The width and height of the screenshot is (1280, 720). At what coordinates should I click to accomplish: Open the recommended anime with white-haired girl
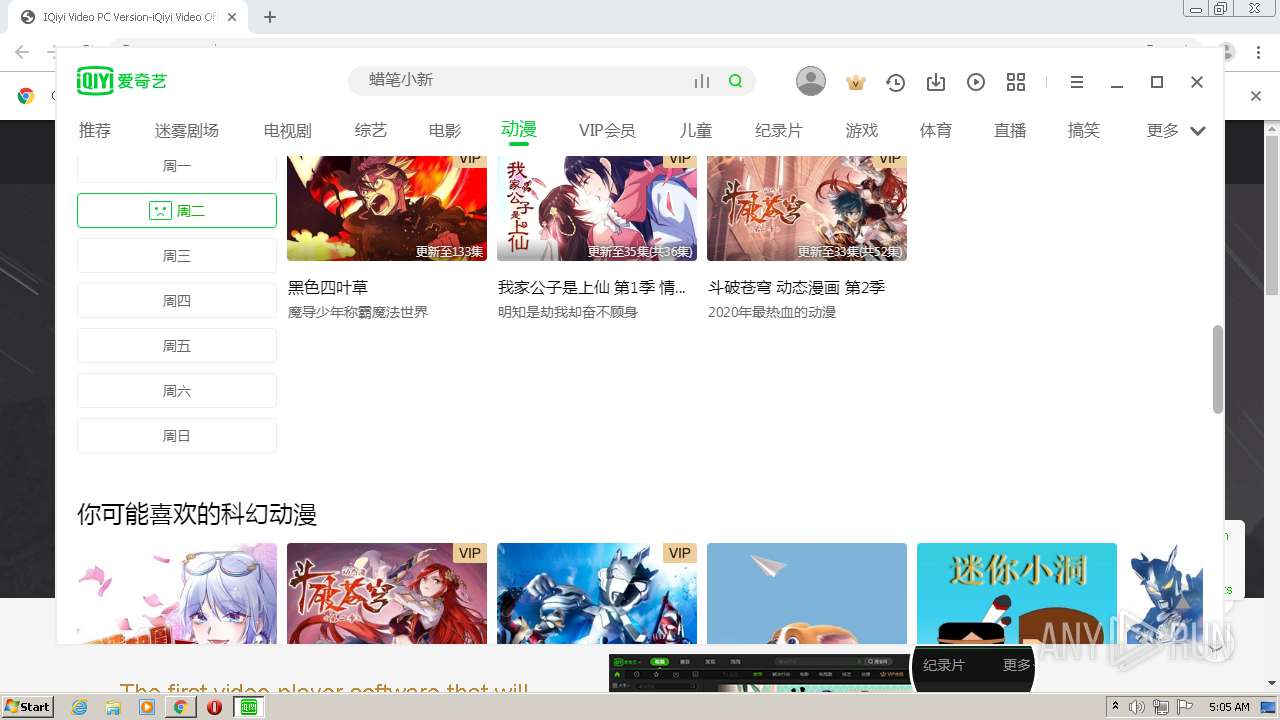[177, 594]
